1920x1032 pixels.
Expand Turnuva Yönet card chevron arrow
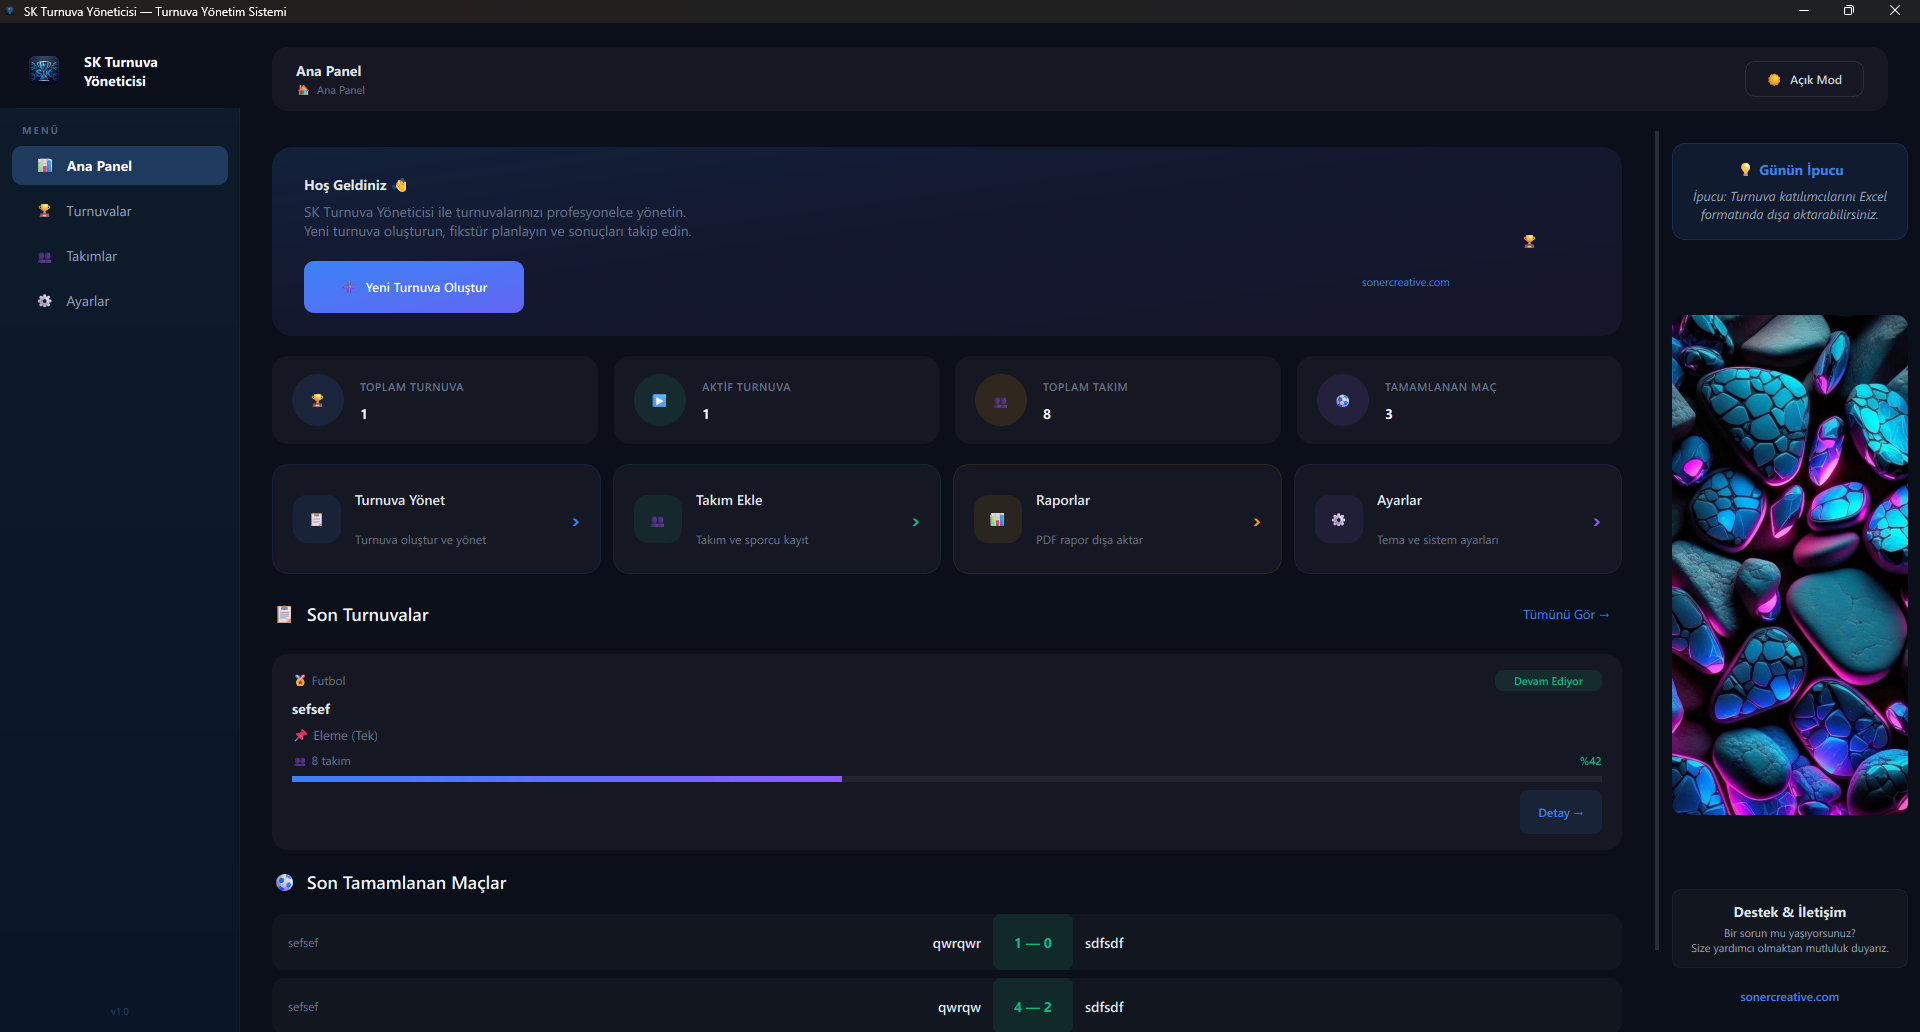(x=576, y=522)
